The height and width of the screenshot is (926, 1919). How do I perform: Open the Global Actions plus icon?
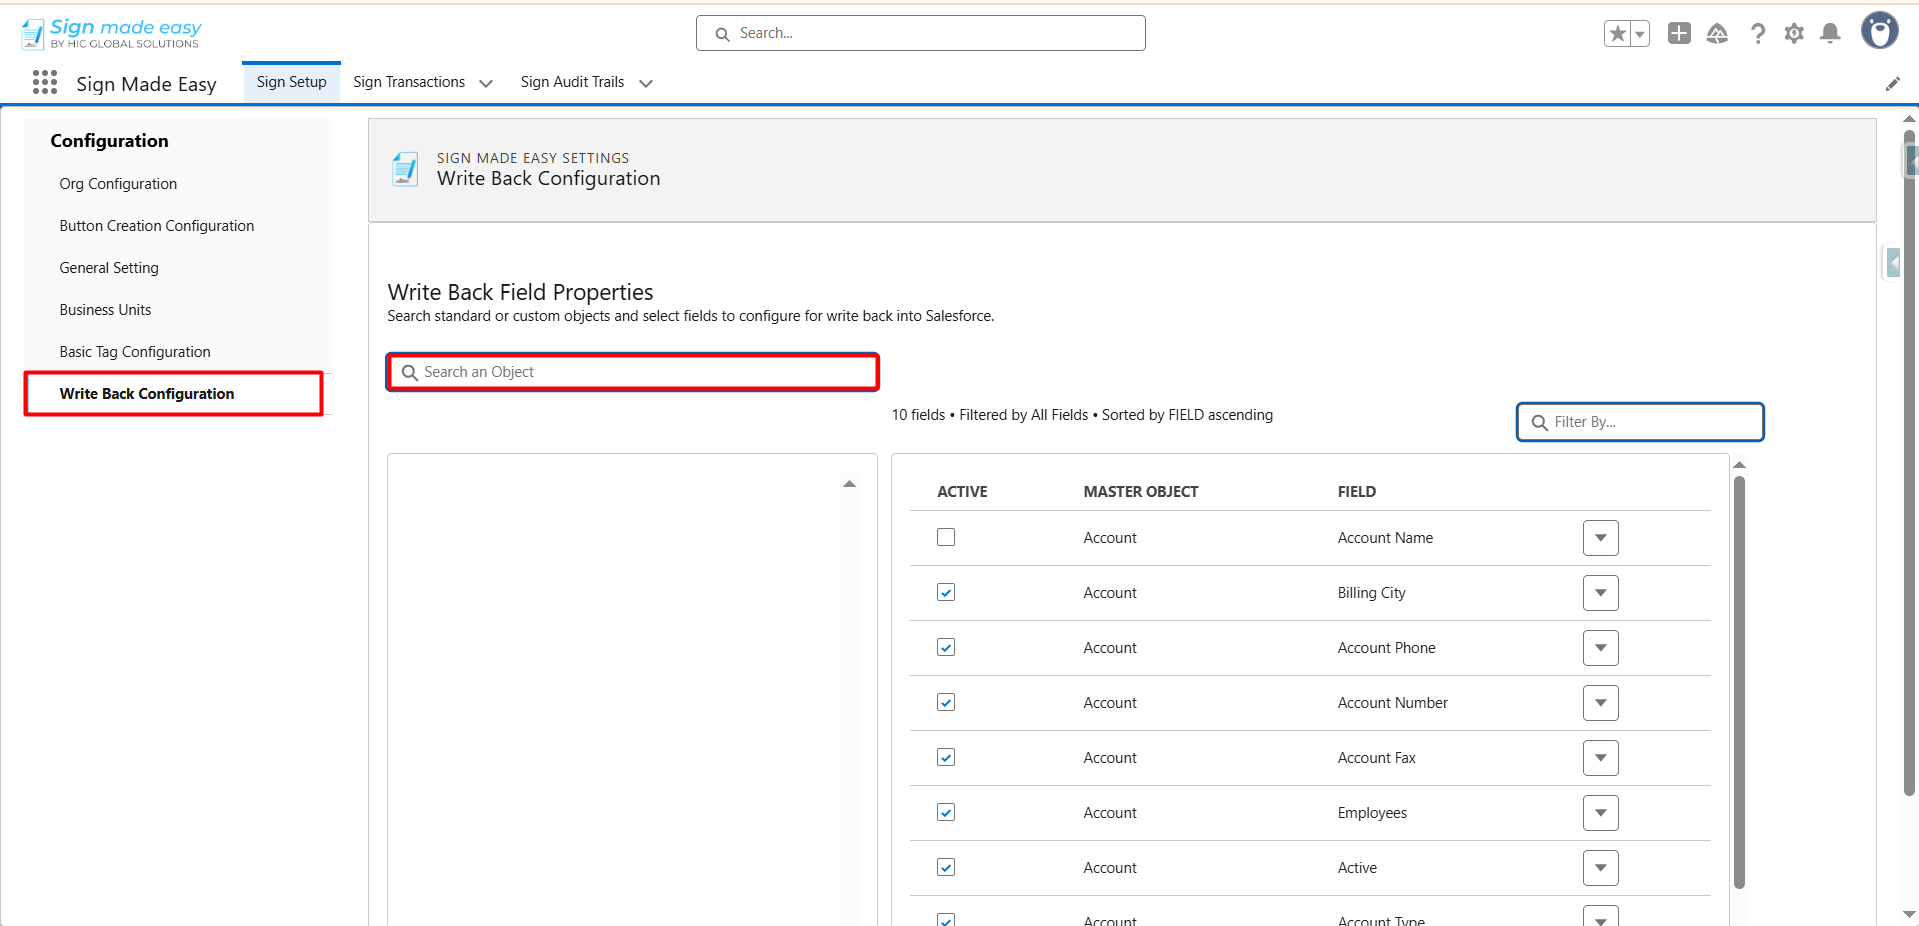1679,34
